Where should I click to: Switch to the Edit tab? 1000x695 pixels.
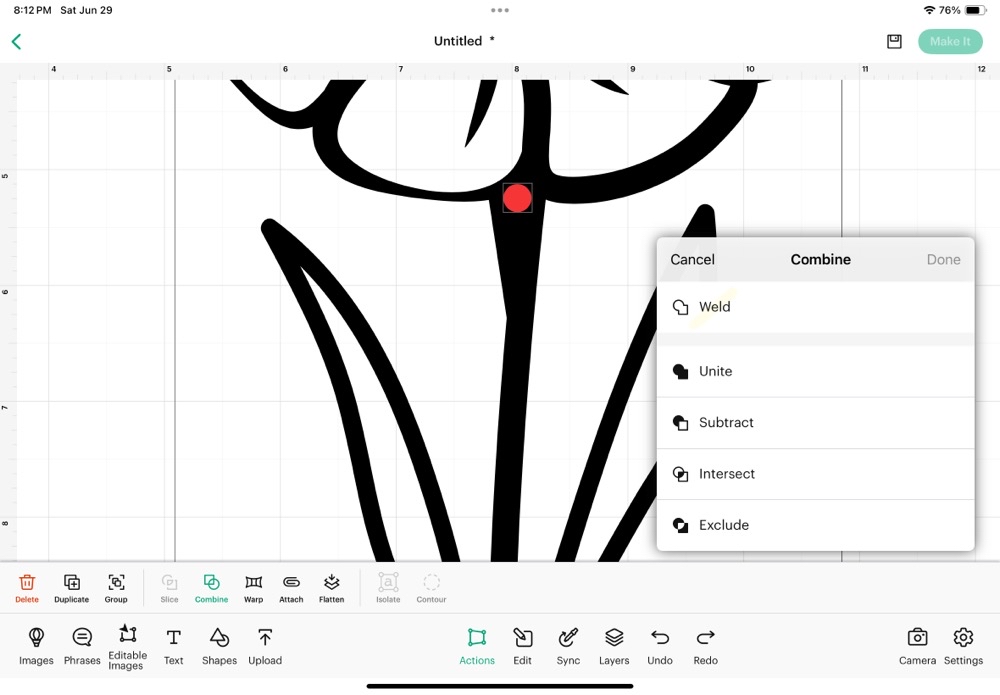click(x=522, y=646)
